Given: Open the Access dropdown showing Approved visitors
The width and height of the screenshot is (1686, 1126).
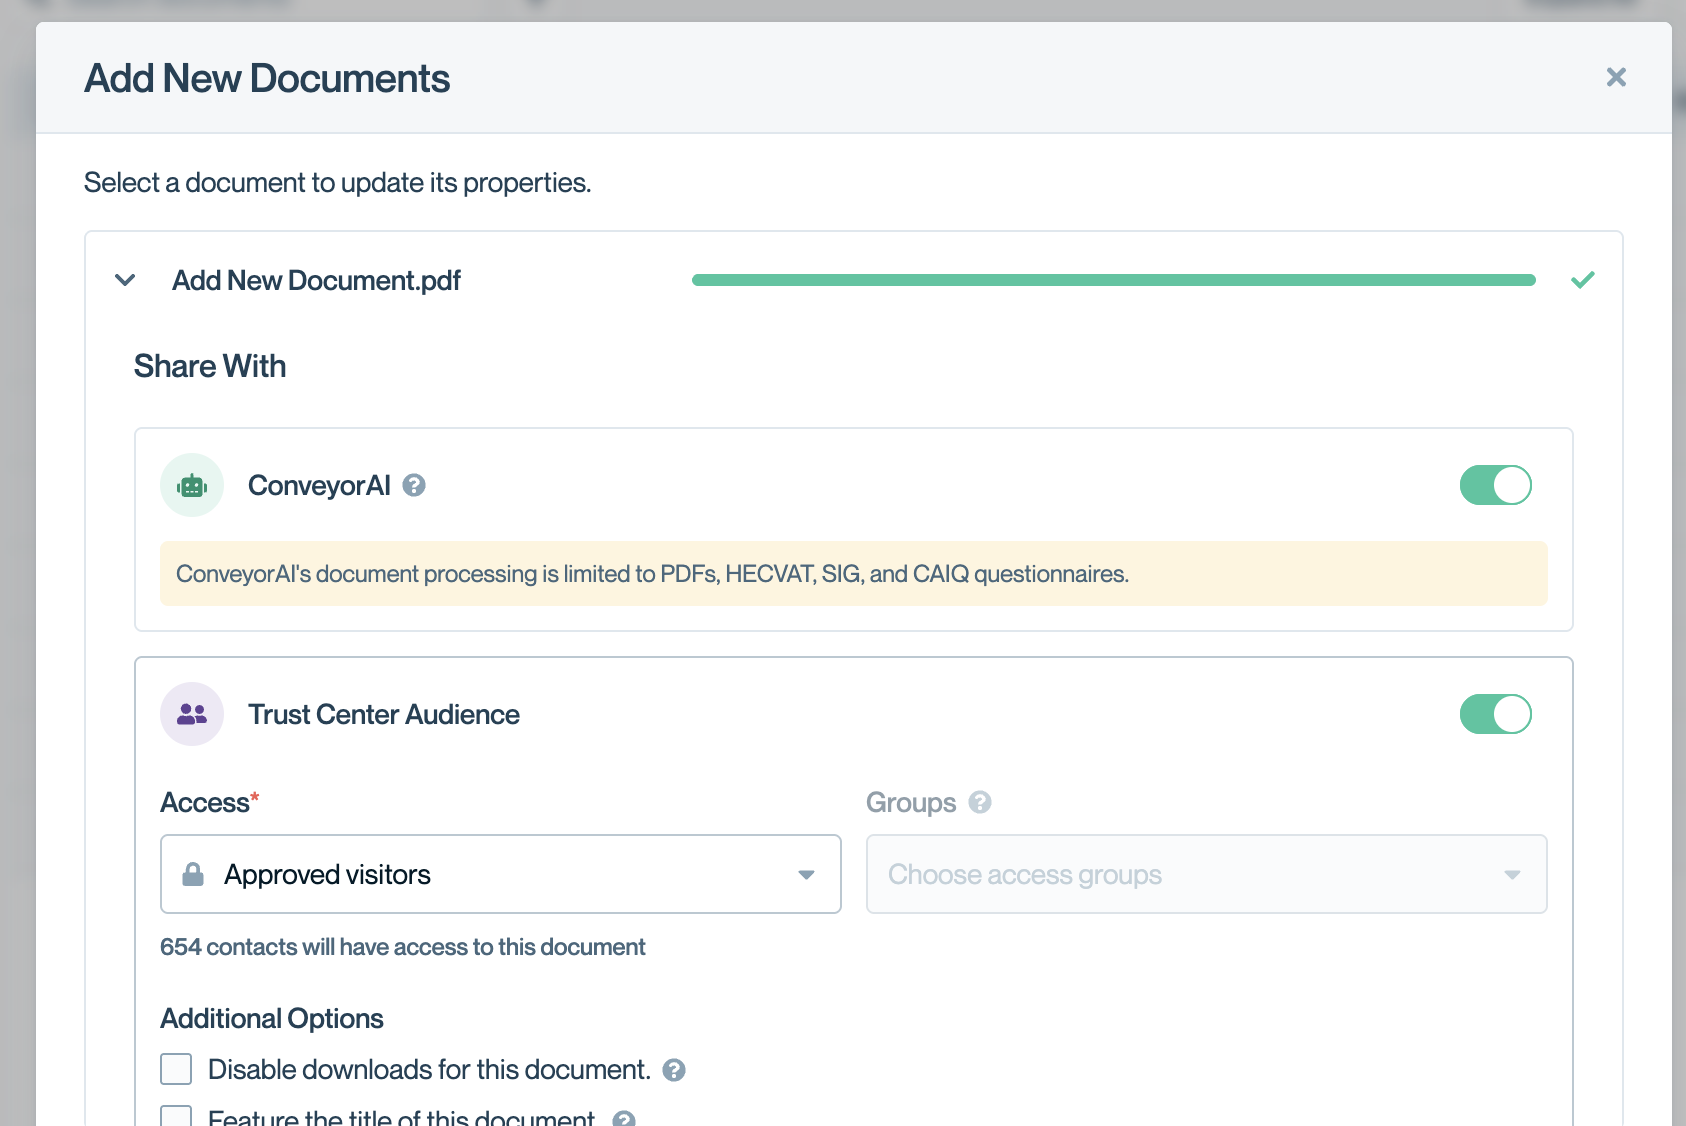Looking at the screenshot, I should (501, 874).
